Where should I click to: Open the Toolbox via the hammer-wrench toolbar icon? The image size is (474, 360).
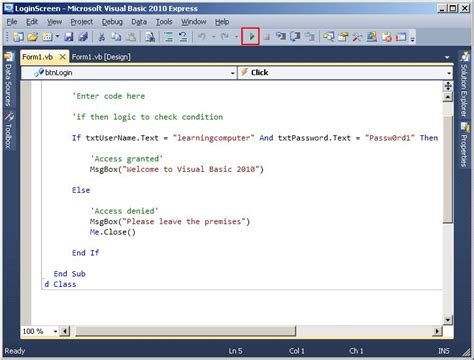pos(357,36)
